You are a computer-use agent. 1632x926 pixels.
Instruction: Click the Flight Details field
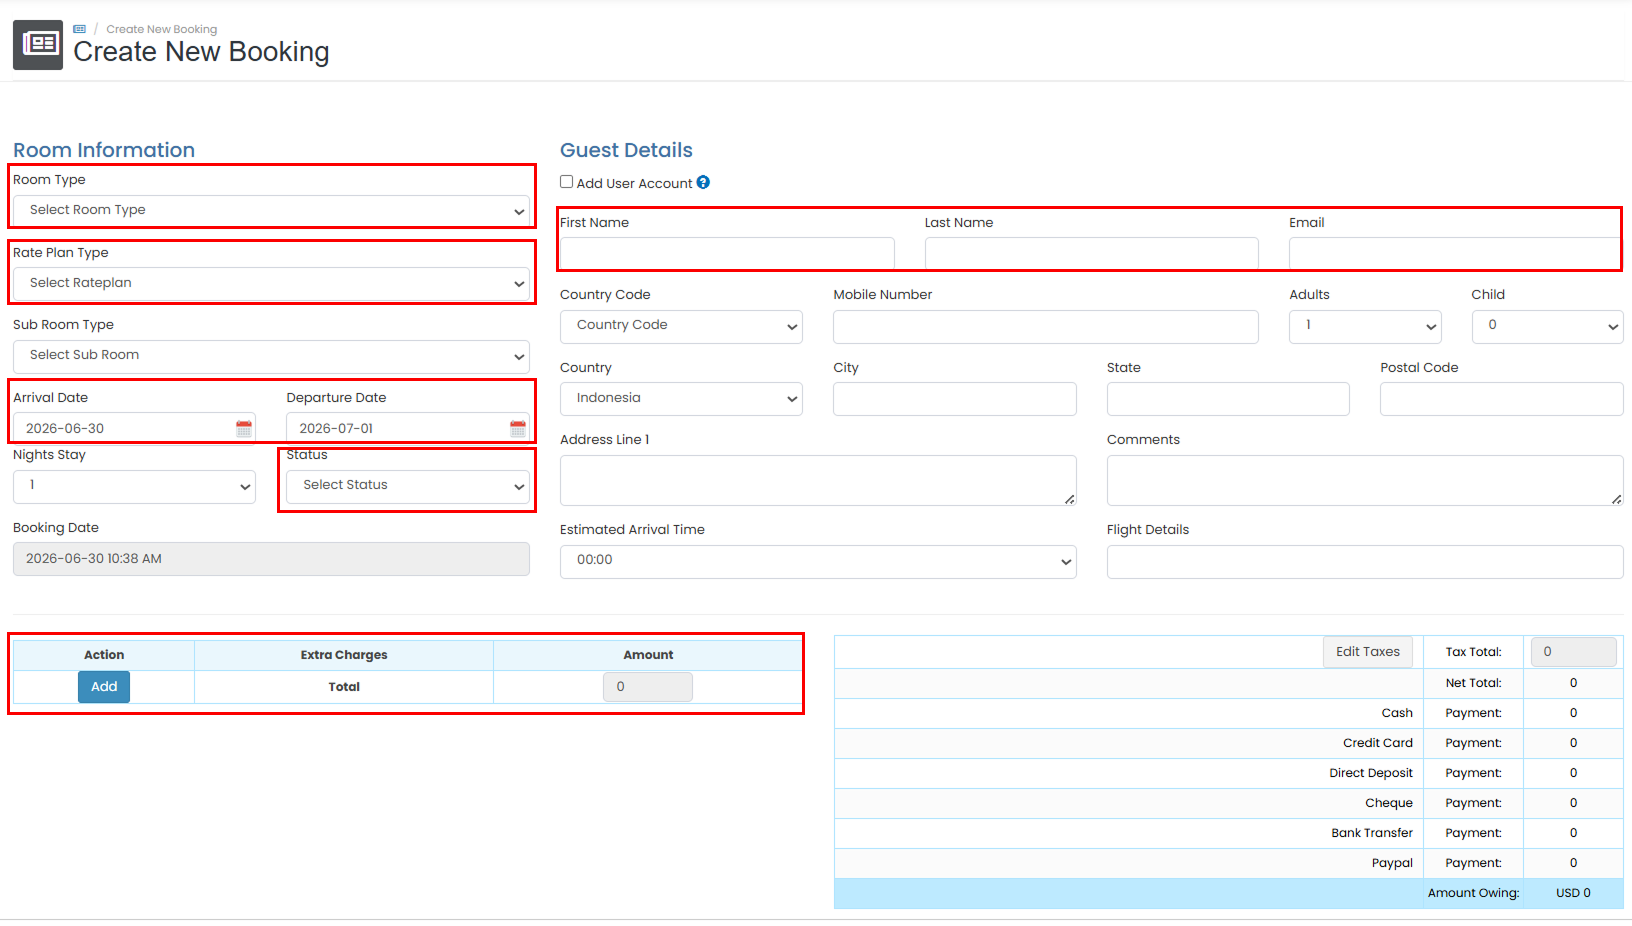tap(1365, 562)
